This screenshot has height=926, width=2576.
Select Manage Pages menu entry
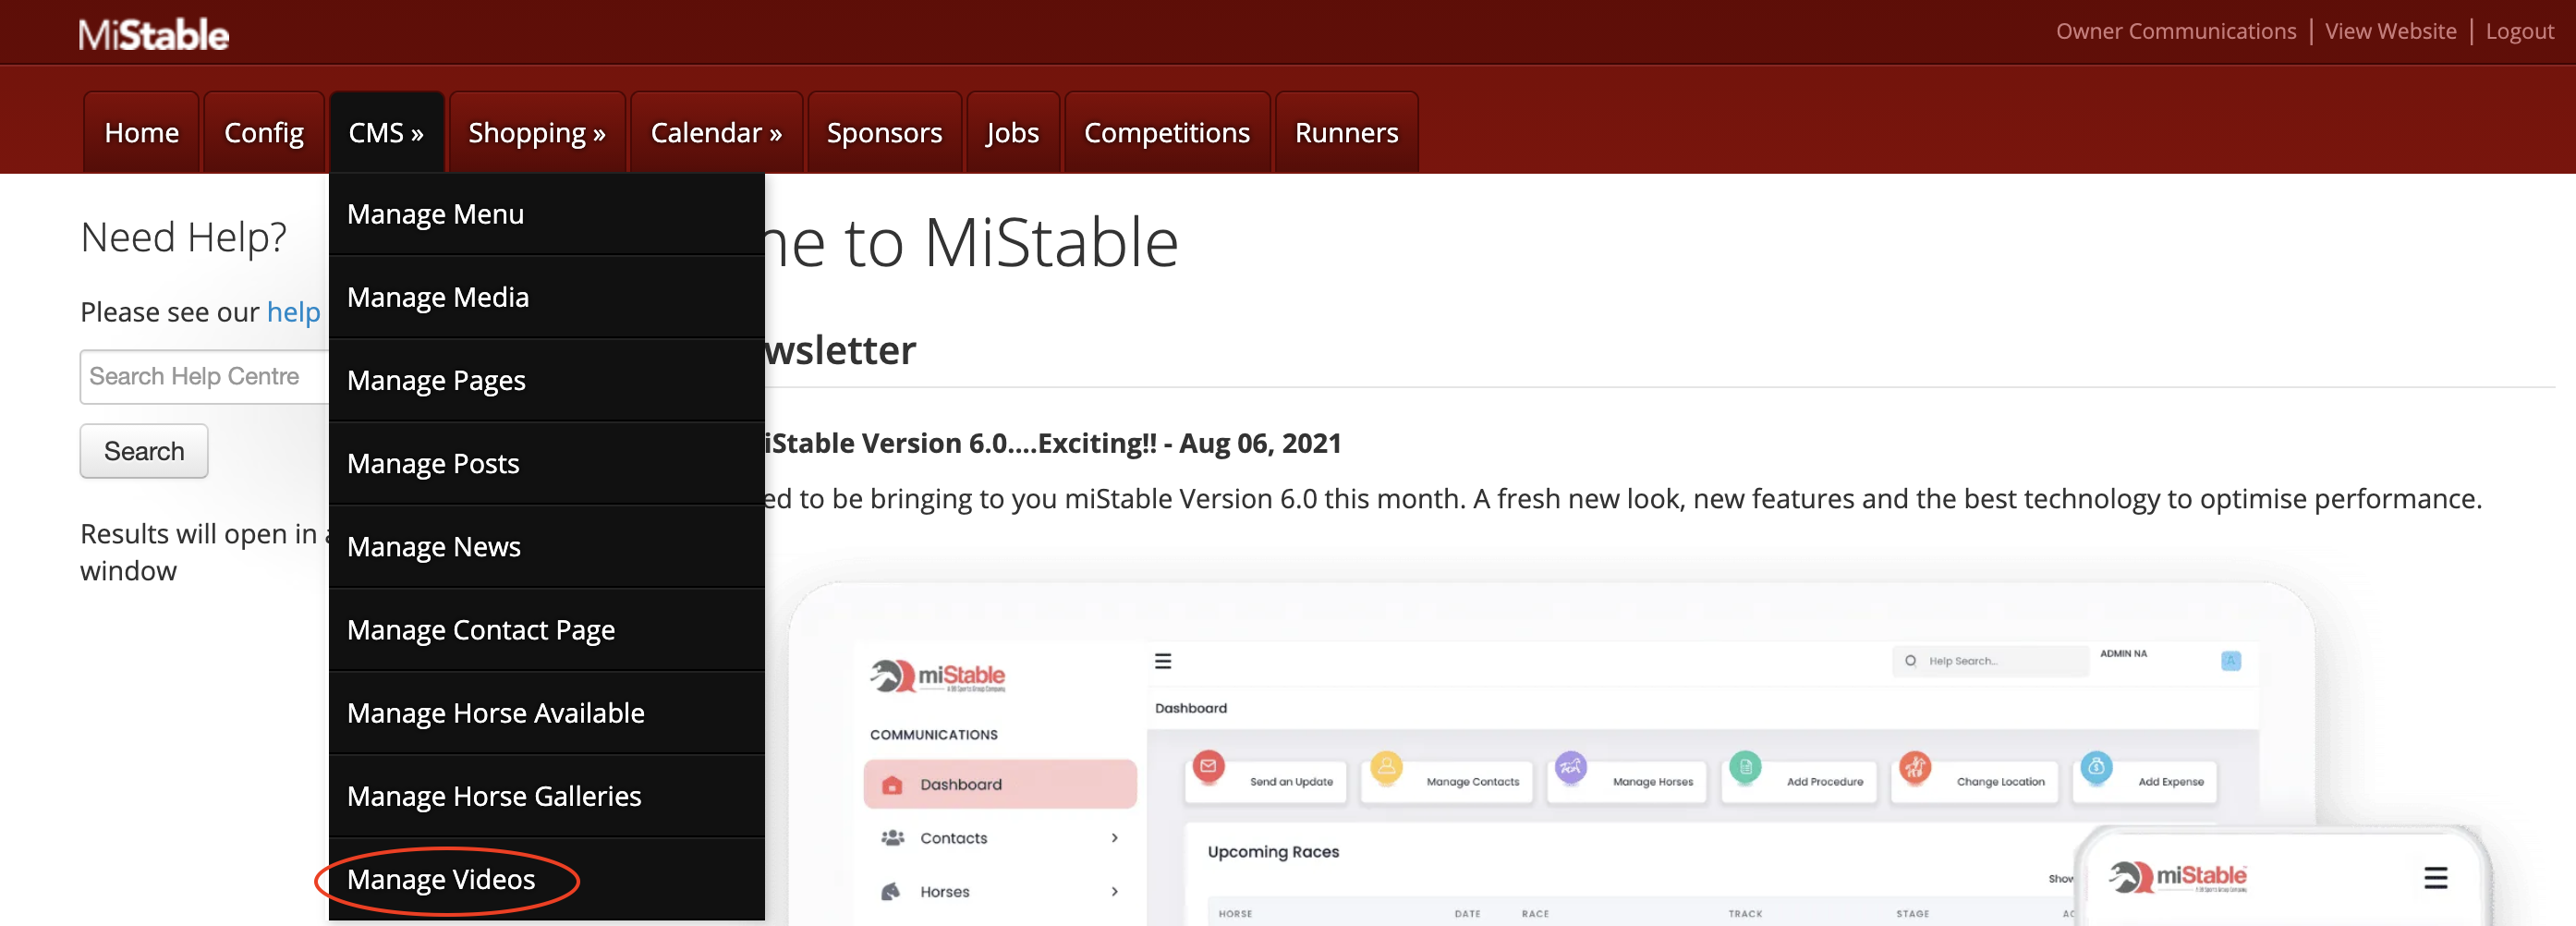[x=436, y=380]
